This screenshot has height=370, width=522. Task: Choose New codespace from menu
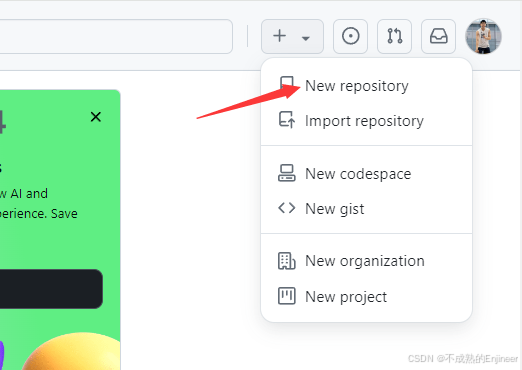(x=367, y=173)
